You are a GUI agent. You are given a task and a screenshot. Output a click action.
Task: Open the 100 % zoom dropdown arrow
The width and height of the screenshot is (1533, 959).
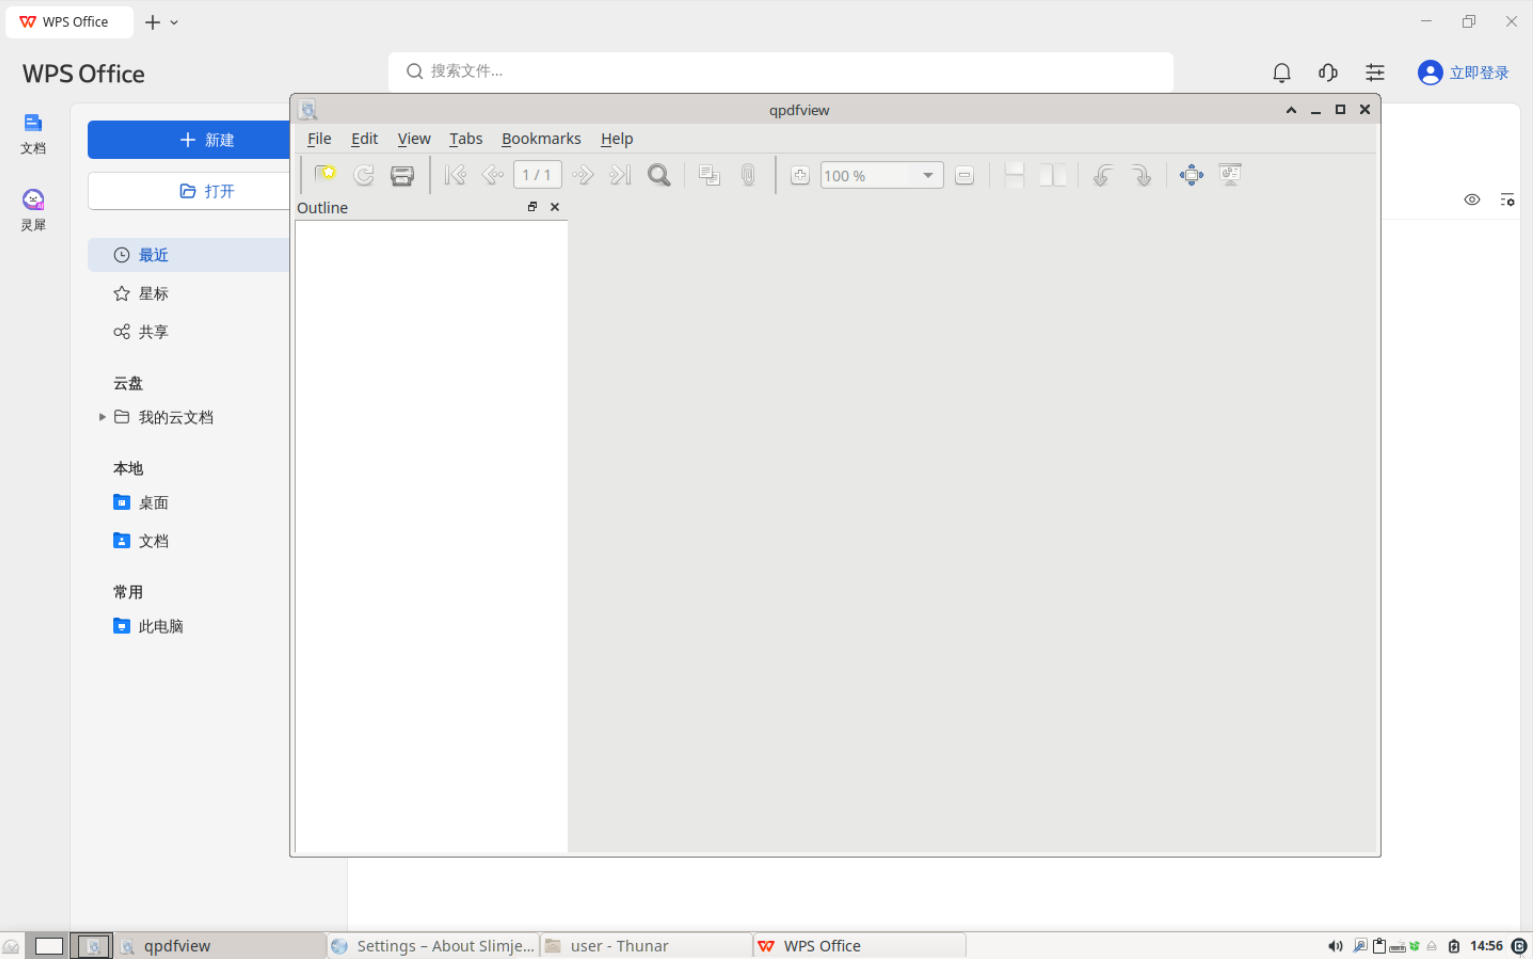tap(928, 175)
